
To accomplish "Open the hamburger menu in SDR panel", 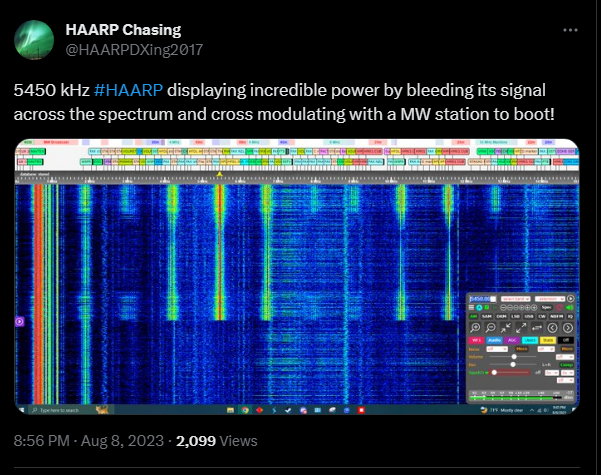I will 471,307.
